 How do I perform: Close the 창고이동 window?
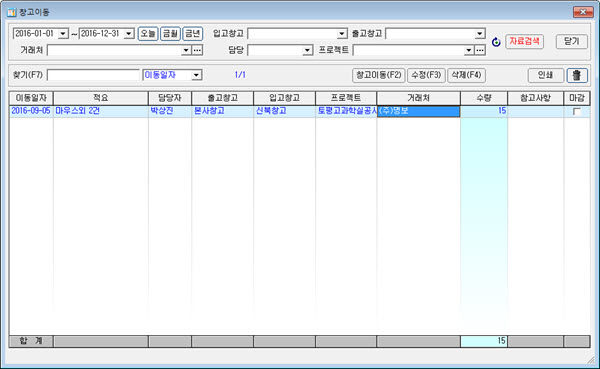pos(583,12)
